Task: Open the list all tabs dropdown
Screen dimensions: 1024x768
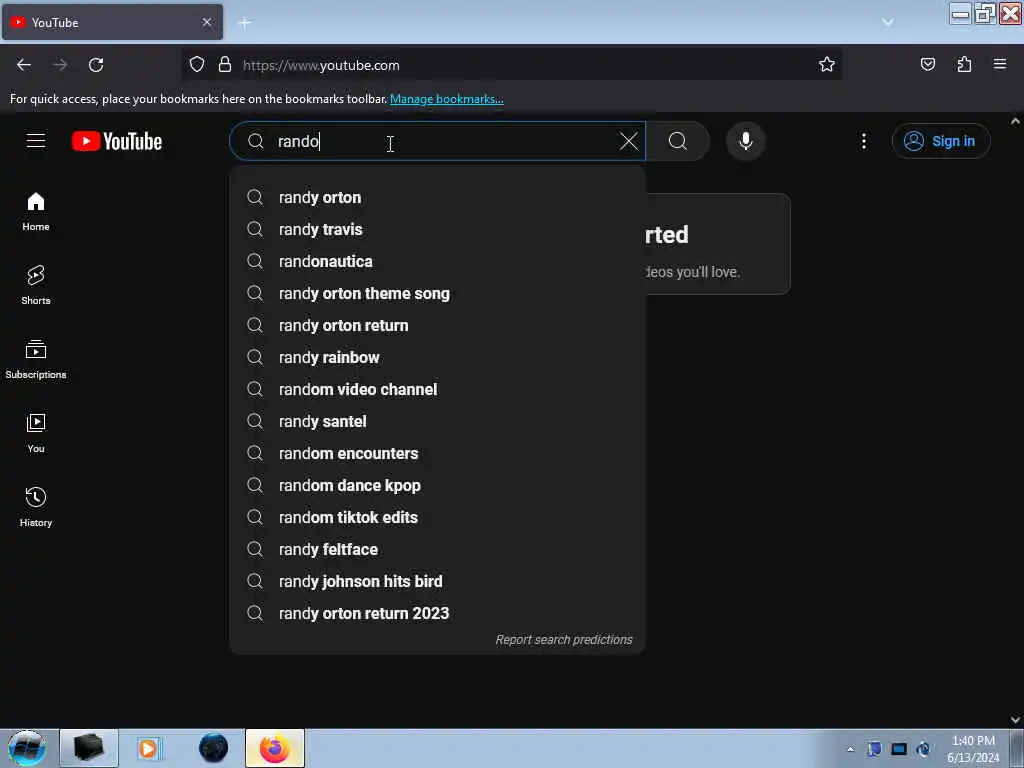Action: pos(888,22)
